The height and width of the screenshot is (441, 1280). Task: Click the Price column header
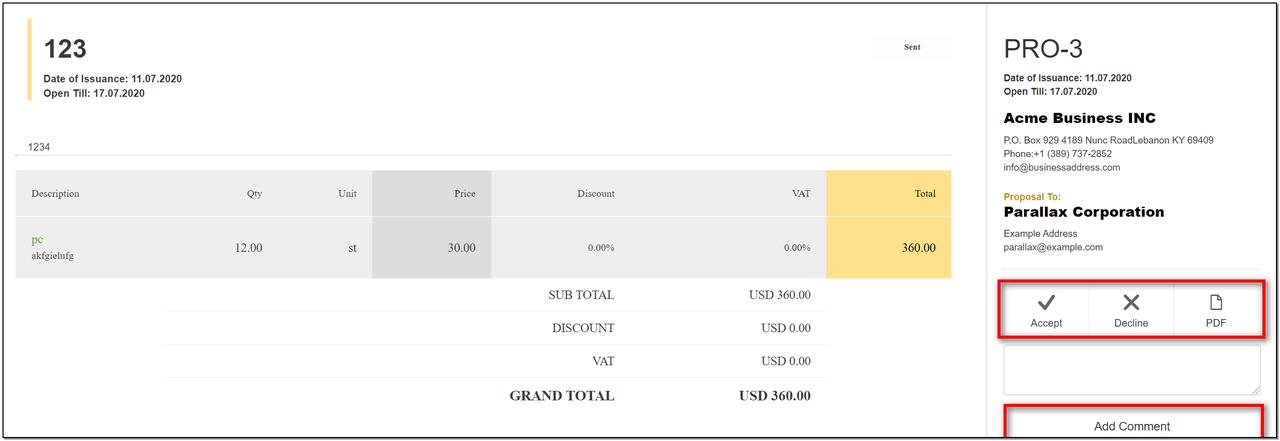click(x=464, y=194)
